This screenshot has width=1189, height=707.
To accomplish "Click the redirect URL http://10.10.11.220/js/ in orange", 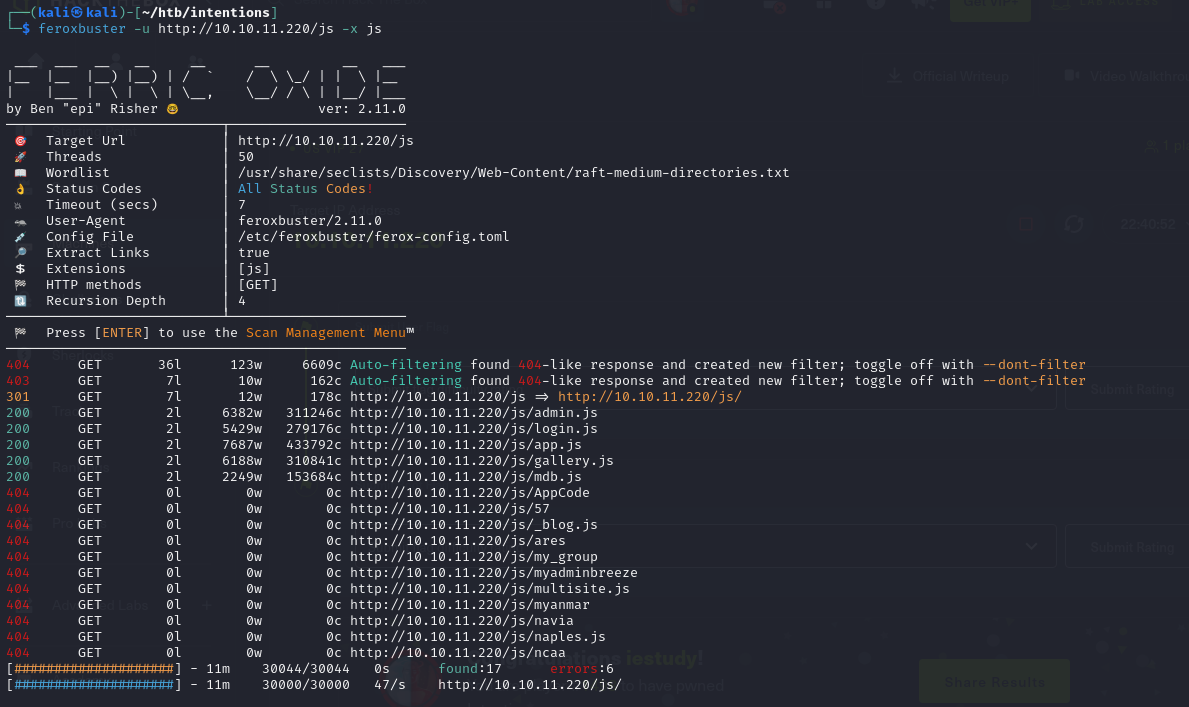I will 650,397.
